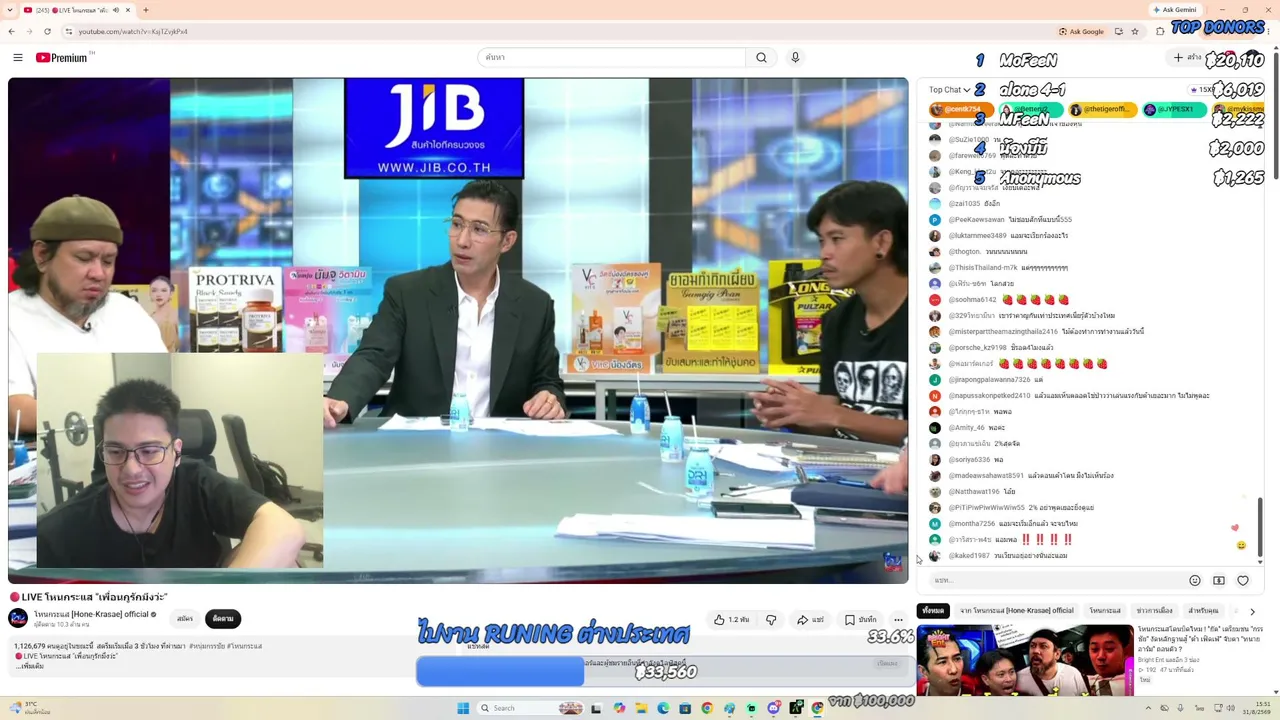Open the Windows Start menu

[x=463, y=708]
